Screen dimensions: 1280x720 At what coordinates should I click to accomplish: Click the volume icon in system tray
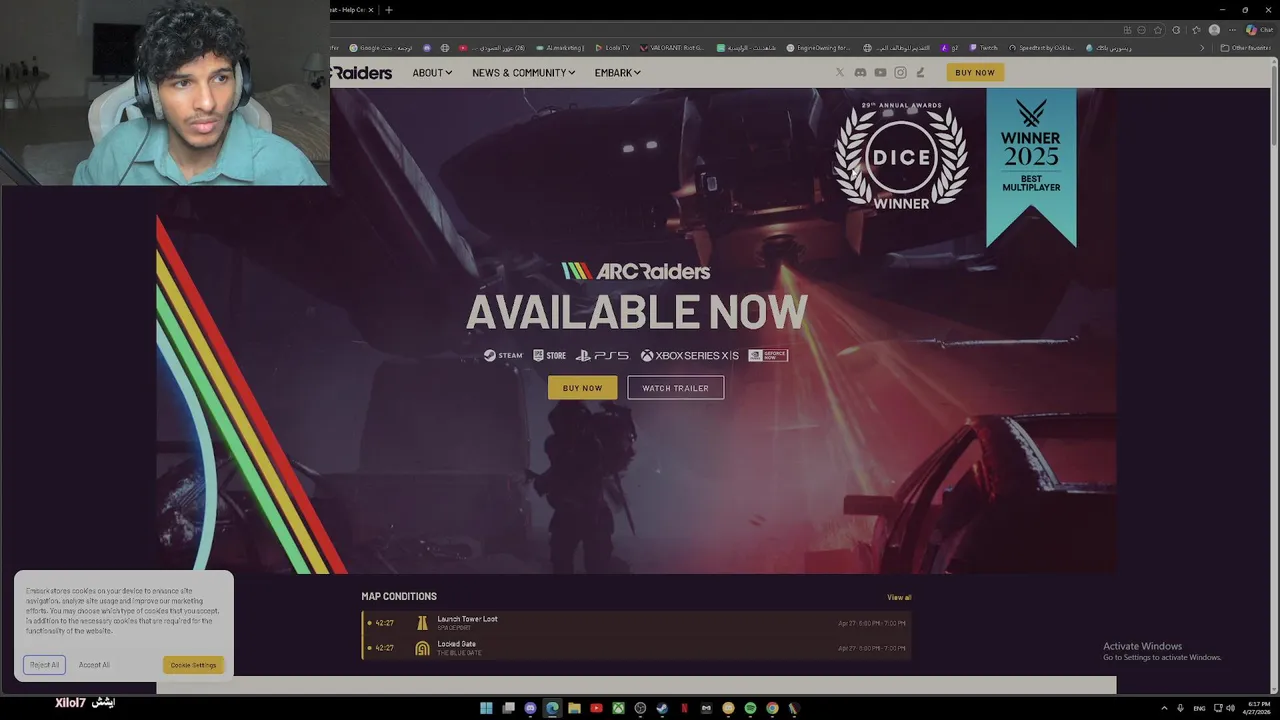click(x=1230, y=708)
